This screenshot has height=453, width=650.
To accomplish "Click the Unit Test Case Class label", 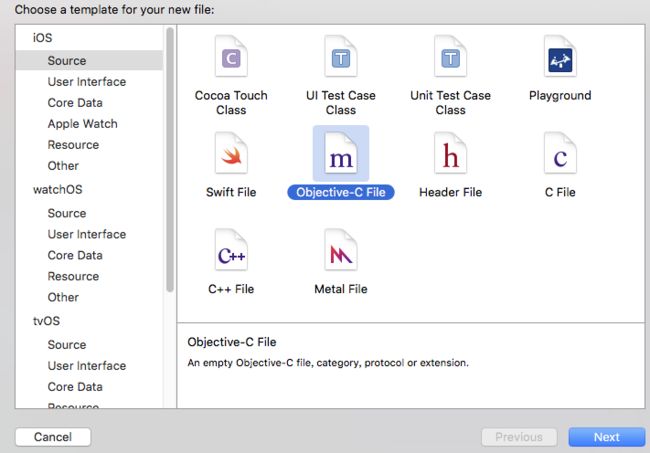I will click(x=451, y=103).
